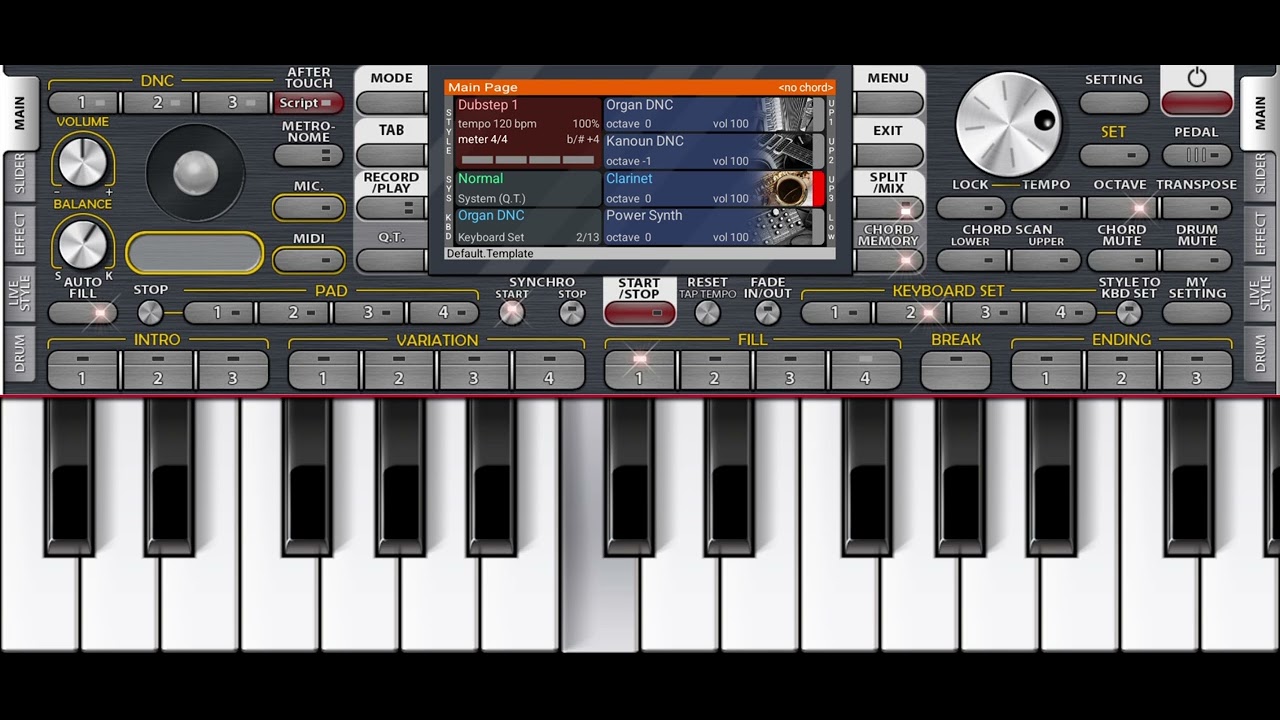Open the left DRUM side tab
Viewport: 1280px width, 720px height.
(20, 352)
